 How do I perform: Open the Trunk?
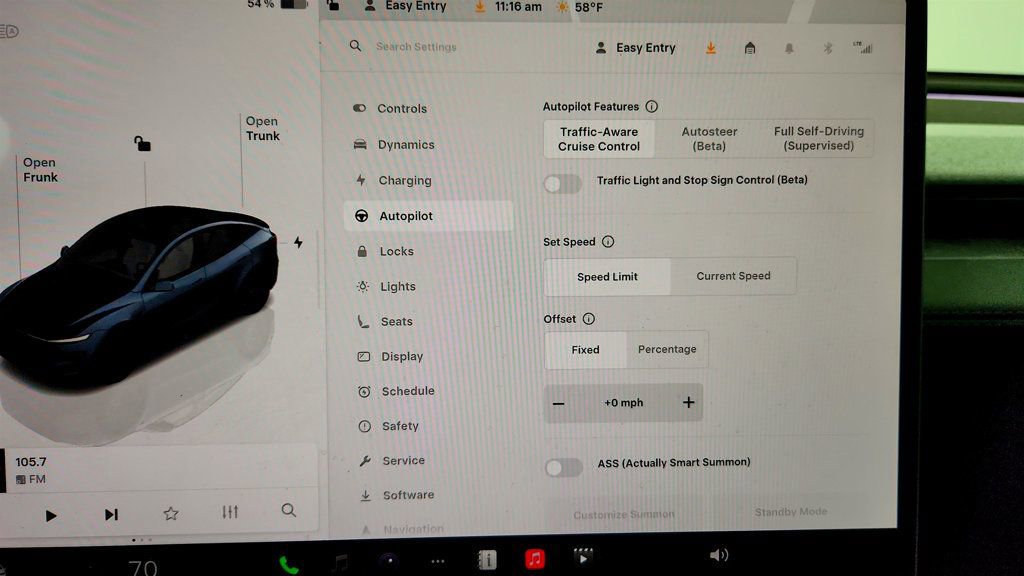[x=263, y=129]
